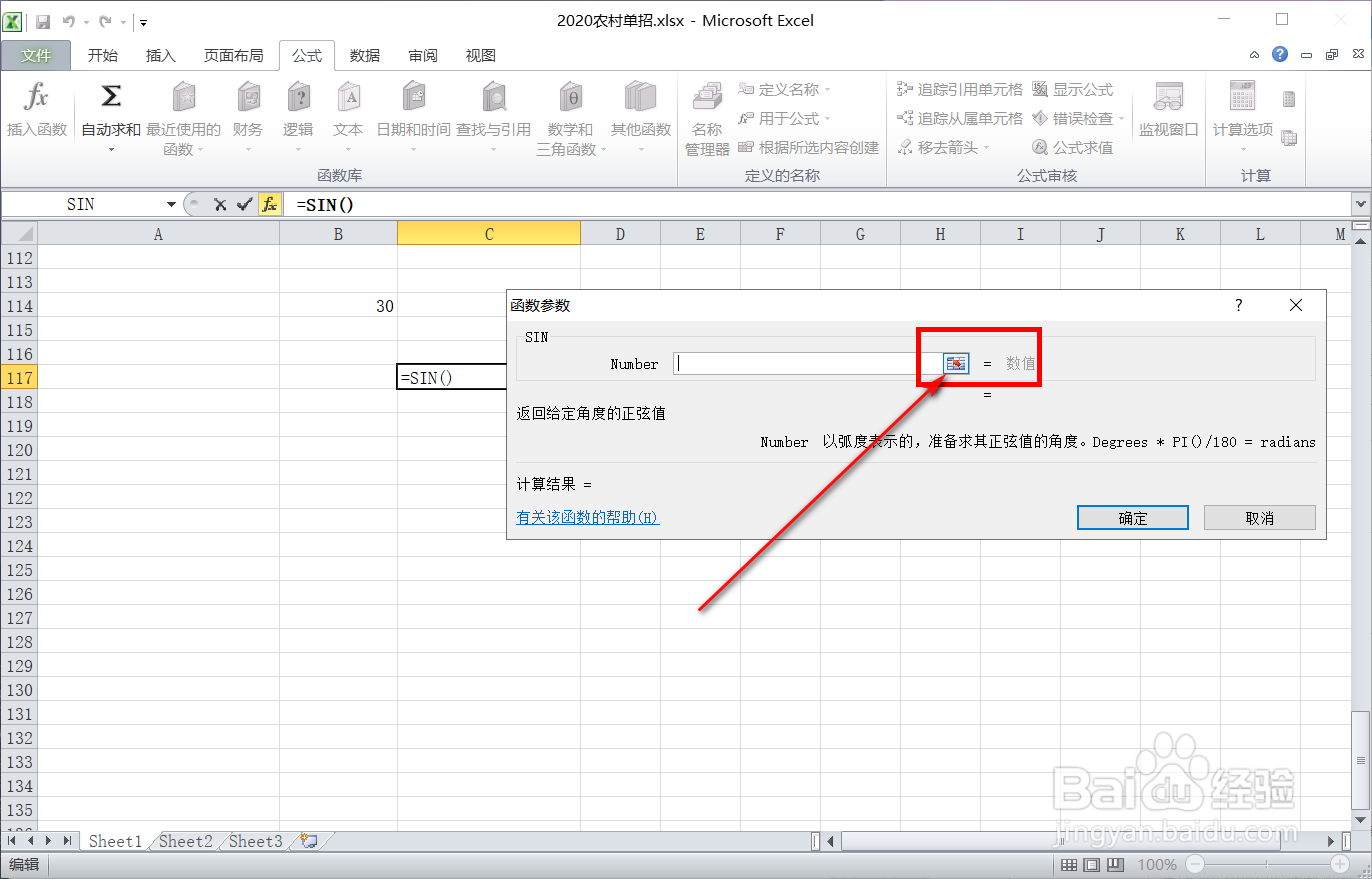Click the Calculate Now icon
The image size is (1372, 879).
point(1289,99)
